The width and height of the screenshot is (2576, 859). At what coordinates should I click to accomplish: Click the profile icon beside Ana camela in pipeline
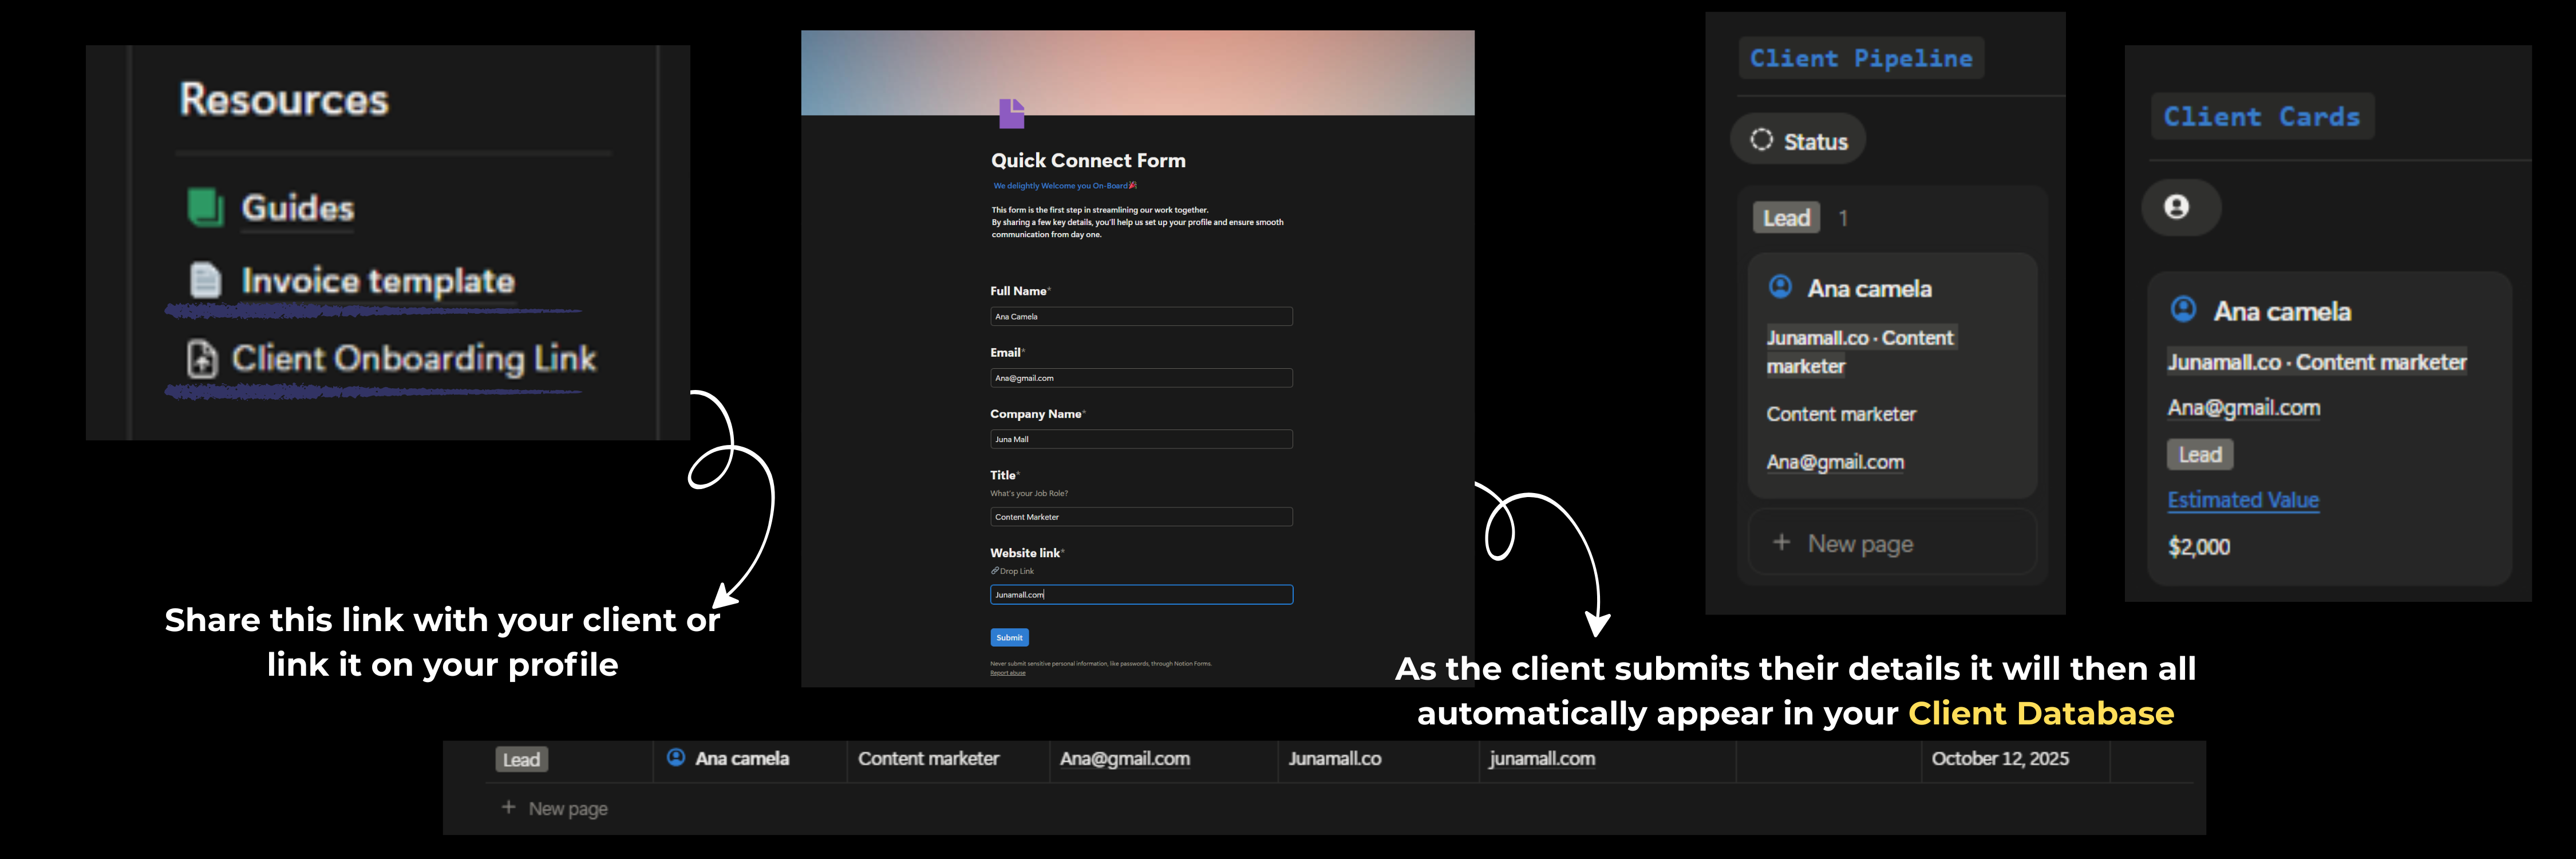pos(1780,287)
